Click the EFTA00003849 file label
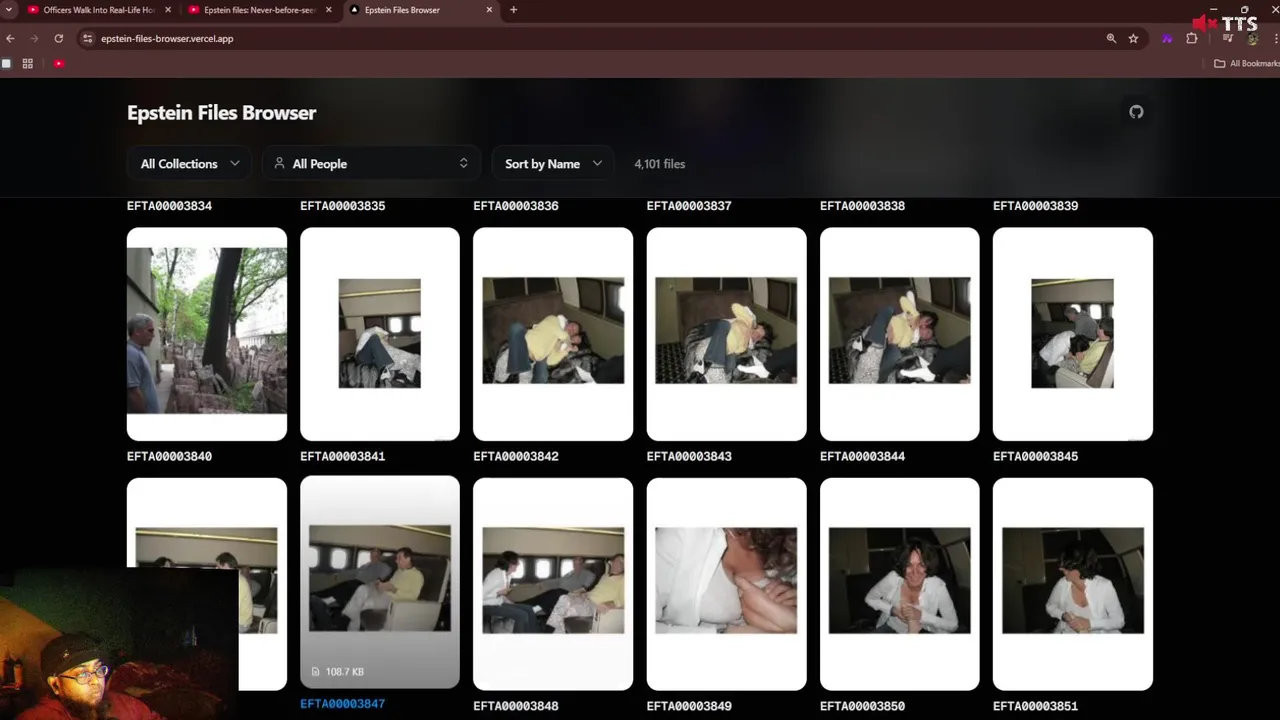Viewport: 1280px width, 720px height. pos(689,706)
